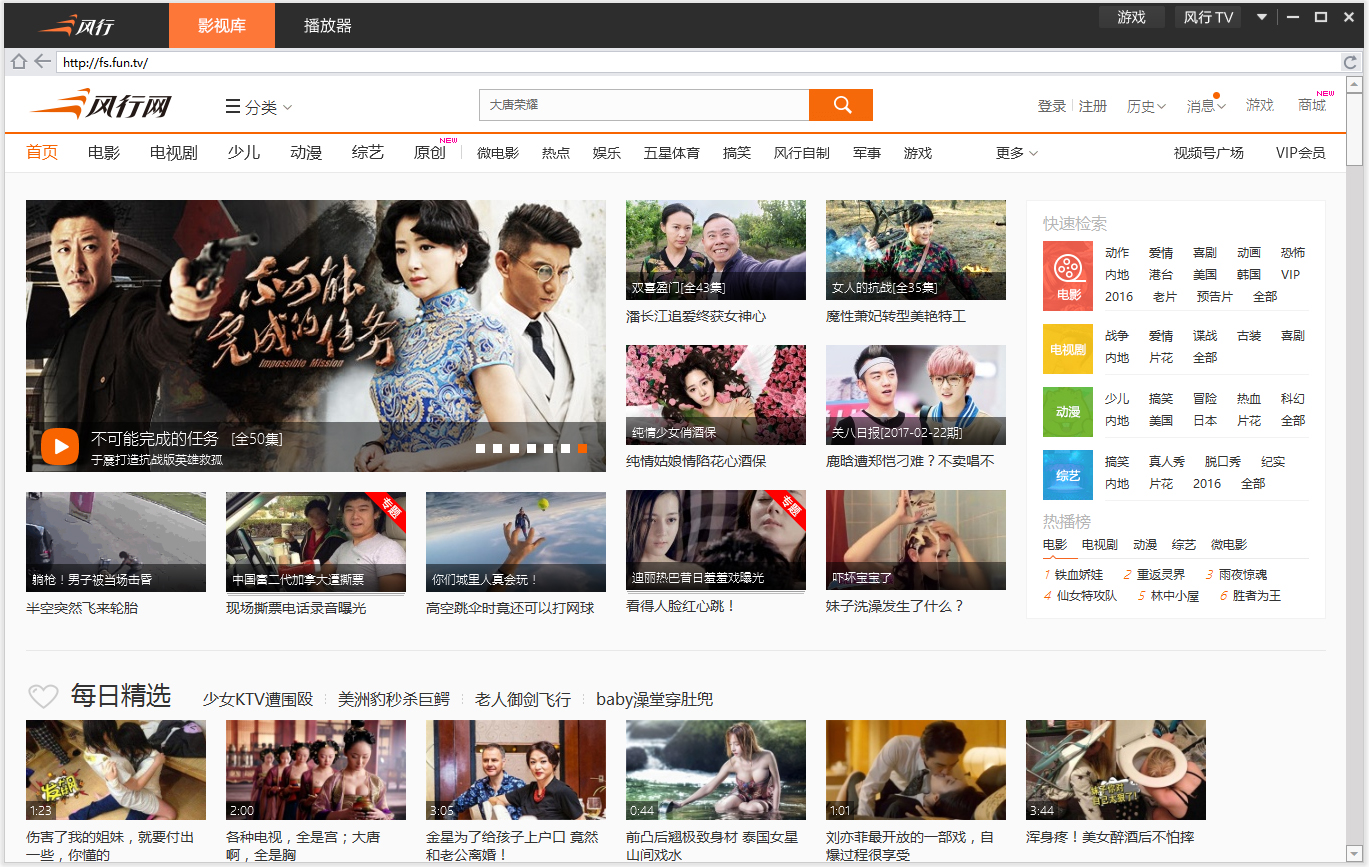Open the yellow 电视剧 category icon

click(x=1068, y=349)
